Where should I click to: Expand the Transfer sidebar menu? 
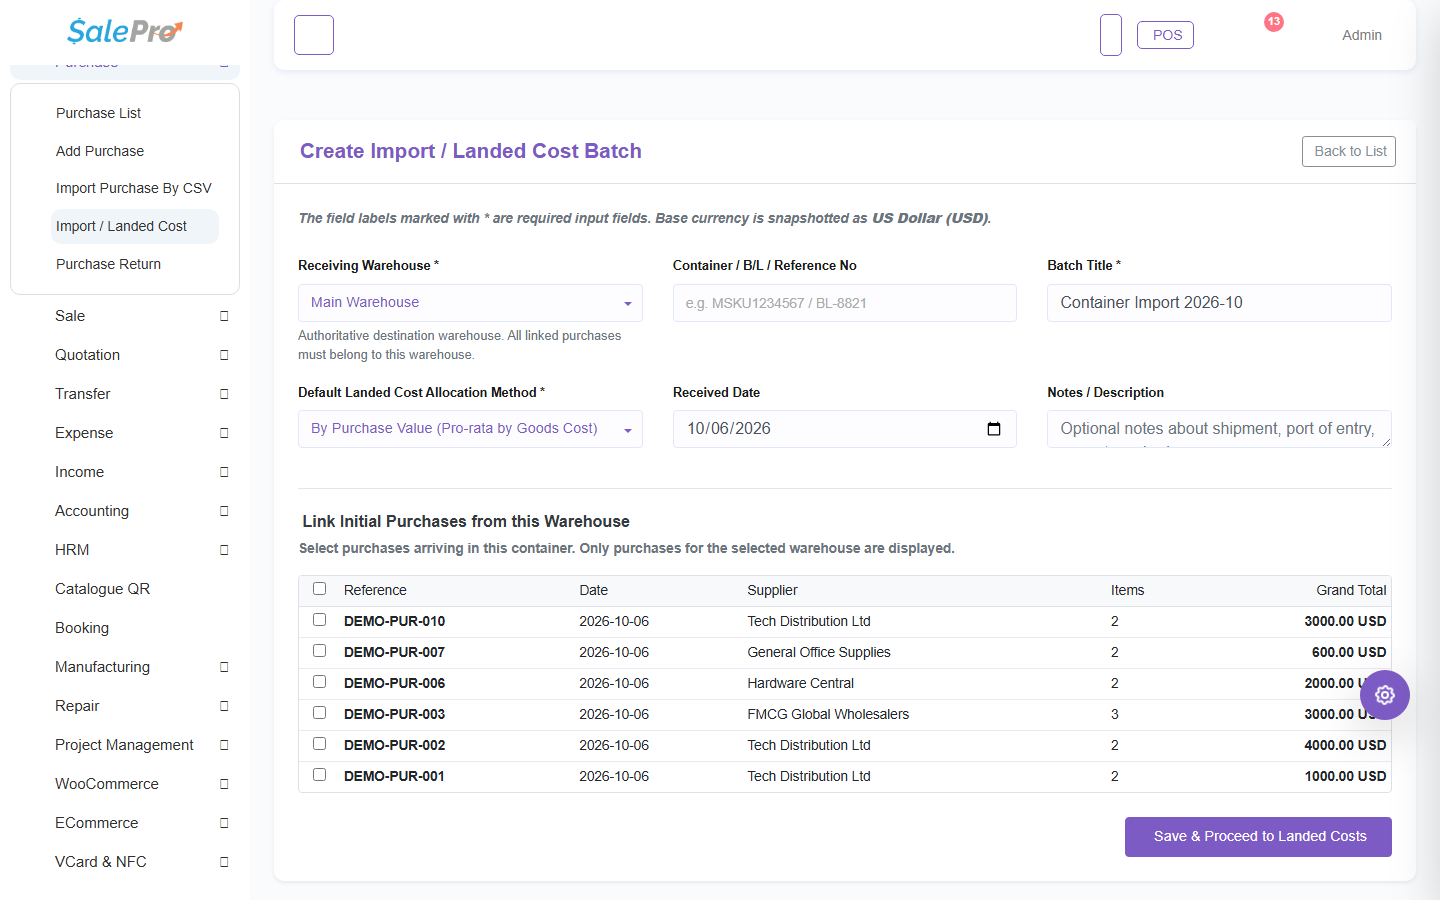[x=125, y=394]
